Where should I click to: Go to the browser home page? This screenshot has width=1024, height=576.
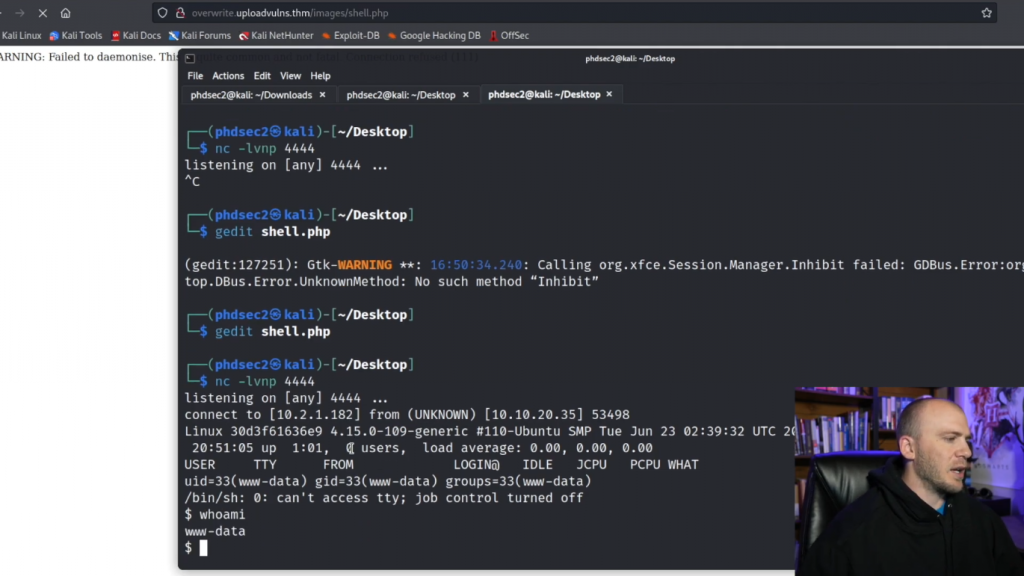click(65, 13)
